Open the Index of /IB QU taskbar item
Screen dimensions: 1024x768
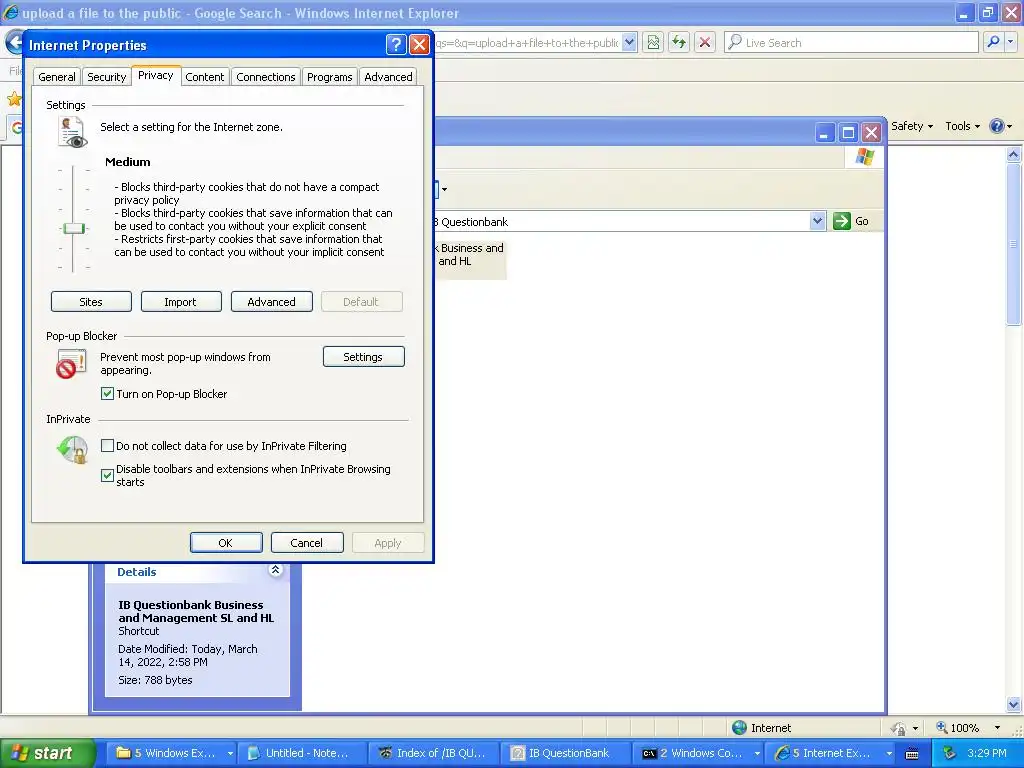(x=434, y=753)
